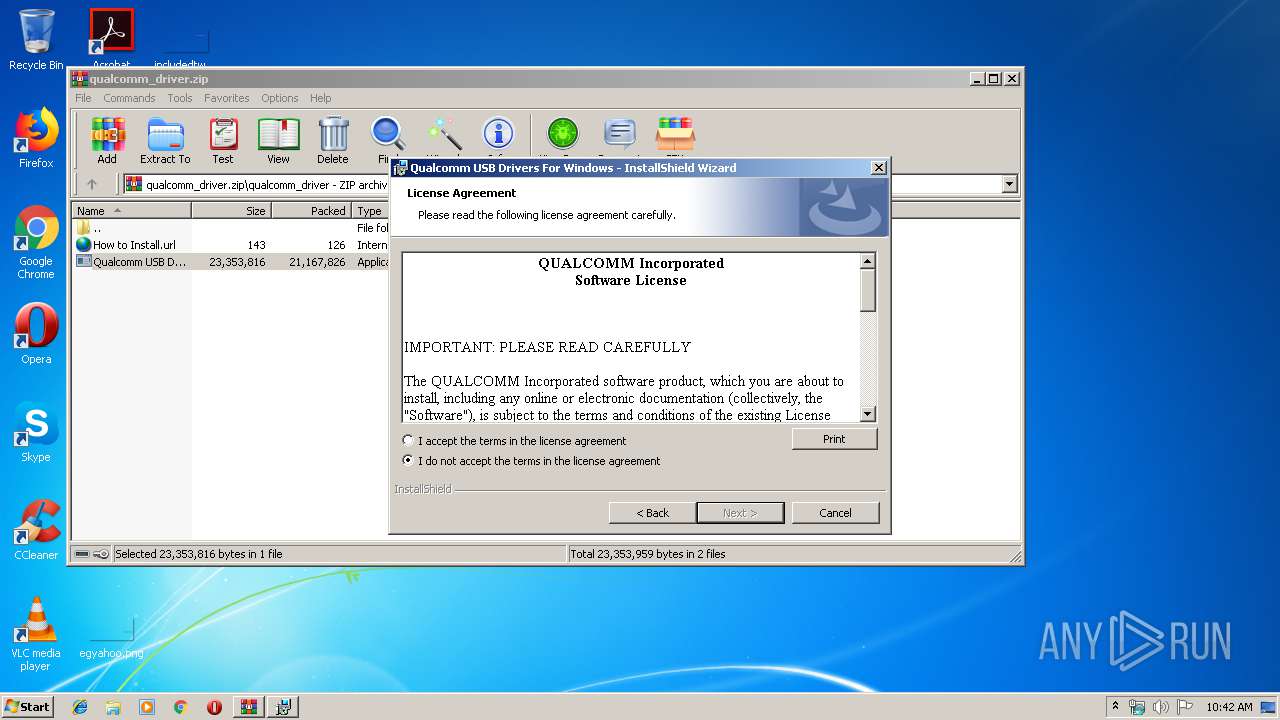Open the Tools menu
Screen dimensions: 1280x720
point(180,98)
